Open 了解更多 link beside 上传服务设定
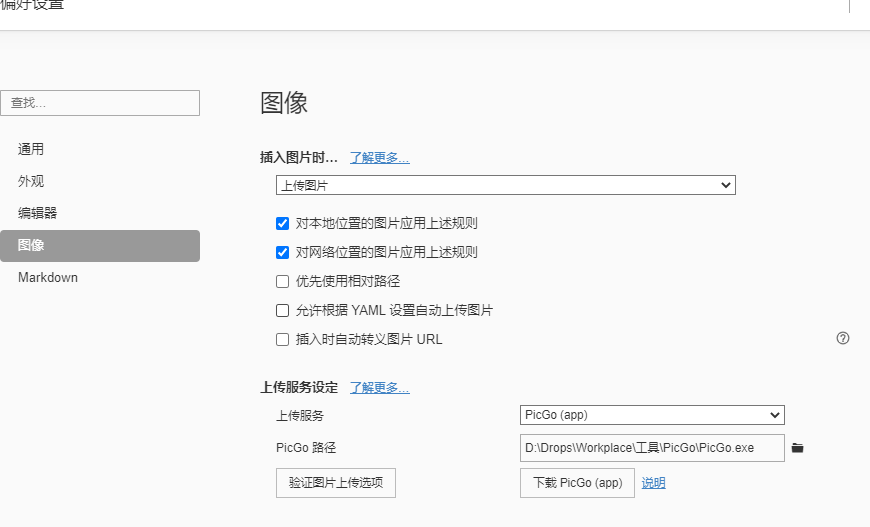Image resolution: width=870 pixels, height=527 pixels. [x=379, y=388]
